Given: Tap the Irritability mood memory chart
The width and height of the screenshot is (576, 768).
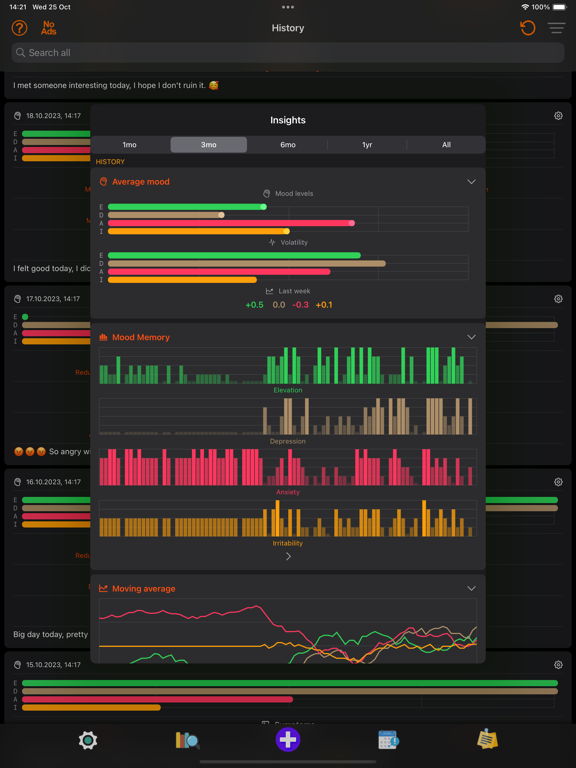Looking at the screenshot, I should tap(288, 518).
